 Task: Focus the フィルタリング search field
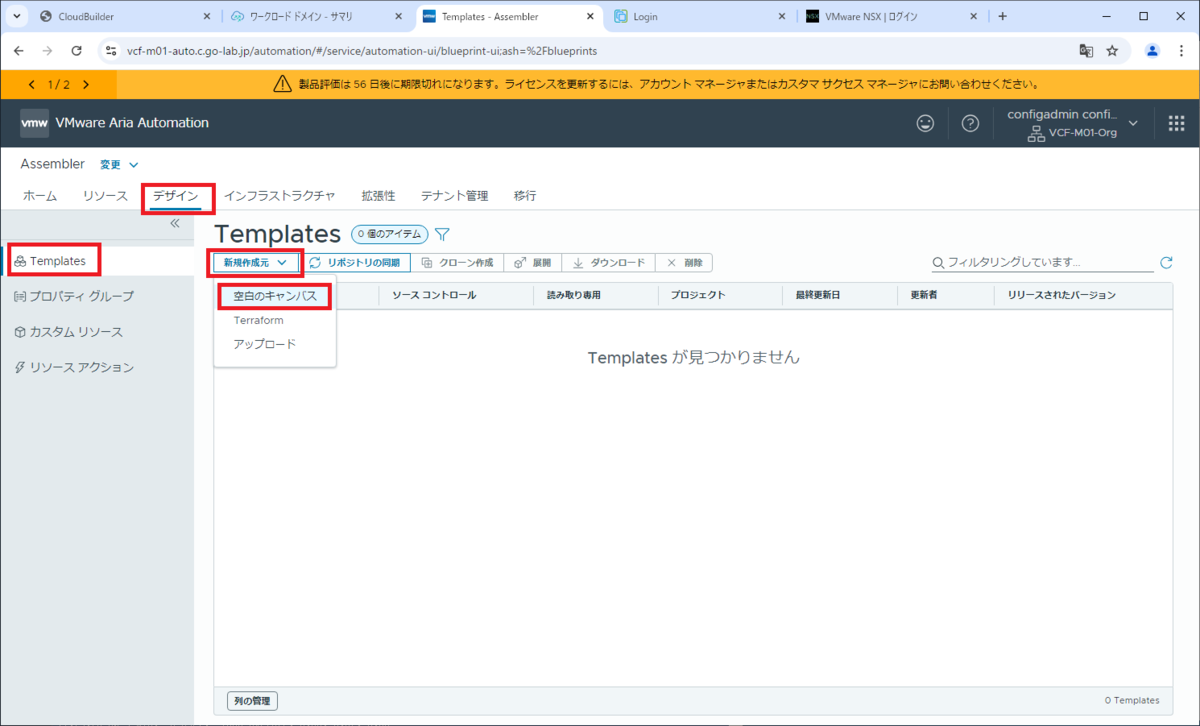point(1042,263)
